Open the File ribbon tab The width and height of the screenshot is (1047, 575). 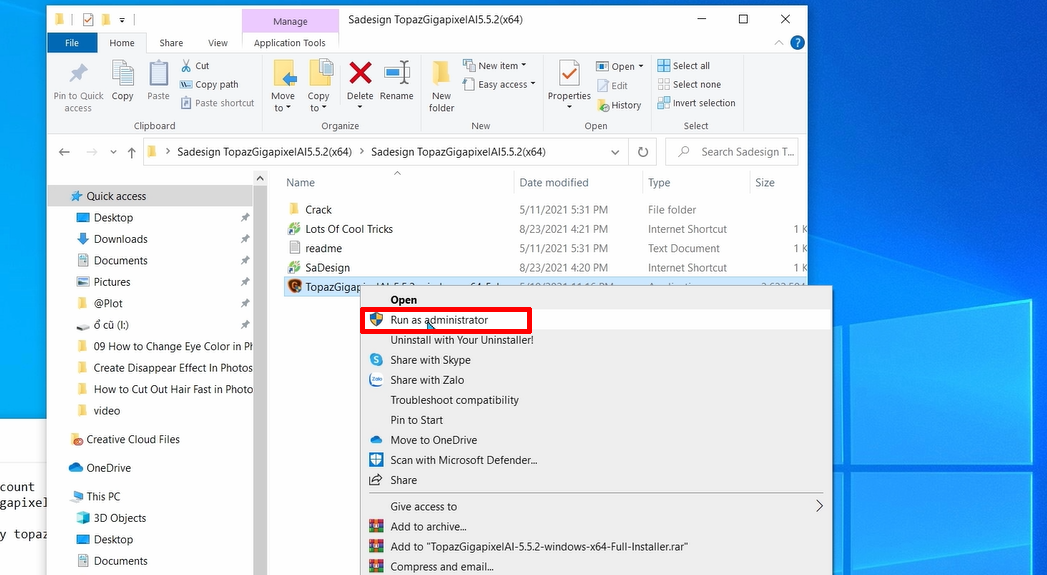[x=72, y=43]
